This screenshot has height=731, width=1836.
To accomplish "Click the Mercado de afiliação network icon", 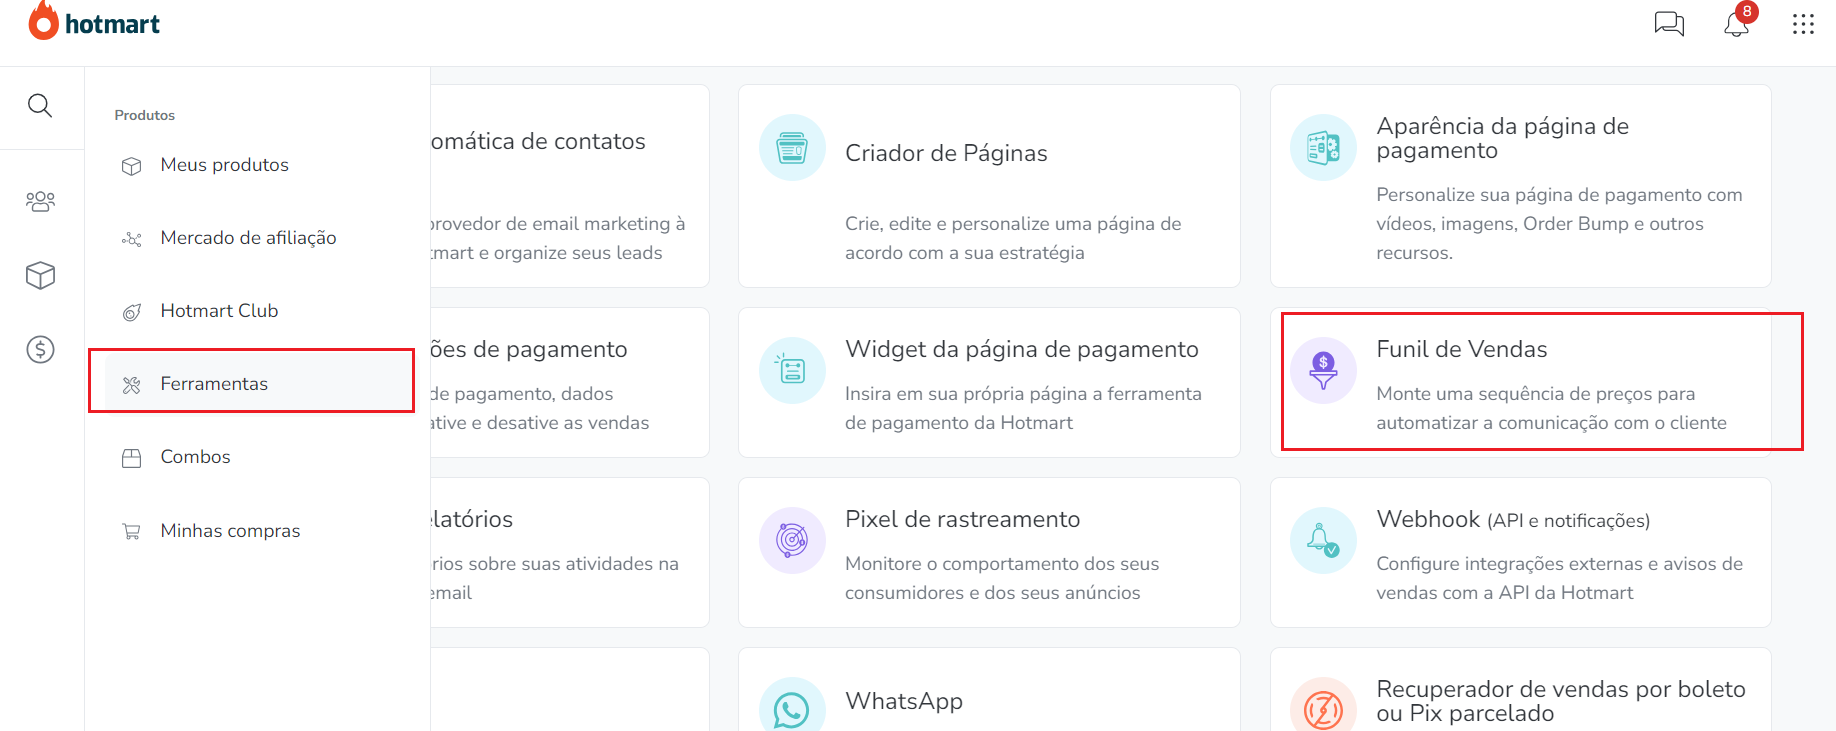I will click(x=131, y=239).
